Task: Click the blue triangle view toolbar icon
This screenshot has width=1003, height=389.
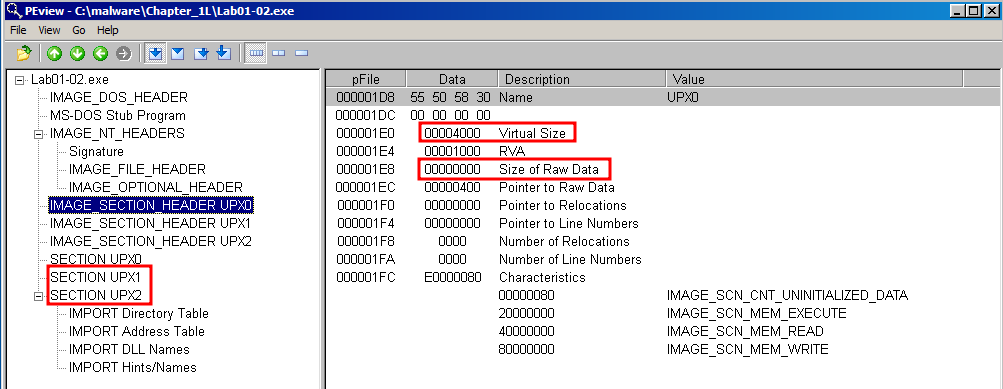Action: 177,54
